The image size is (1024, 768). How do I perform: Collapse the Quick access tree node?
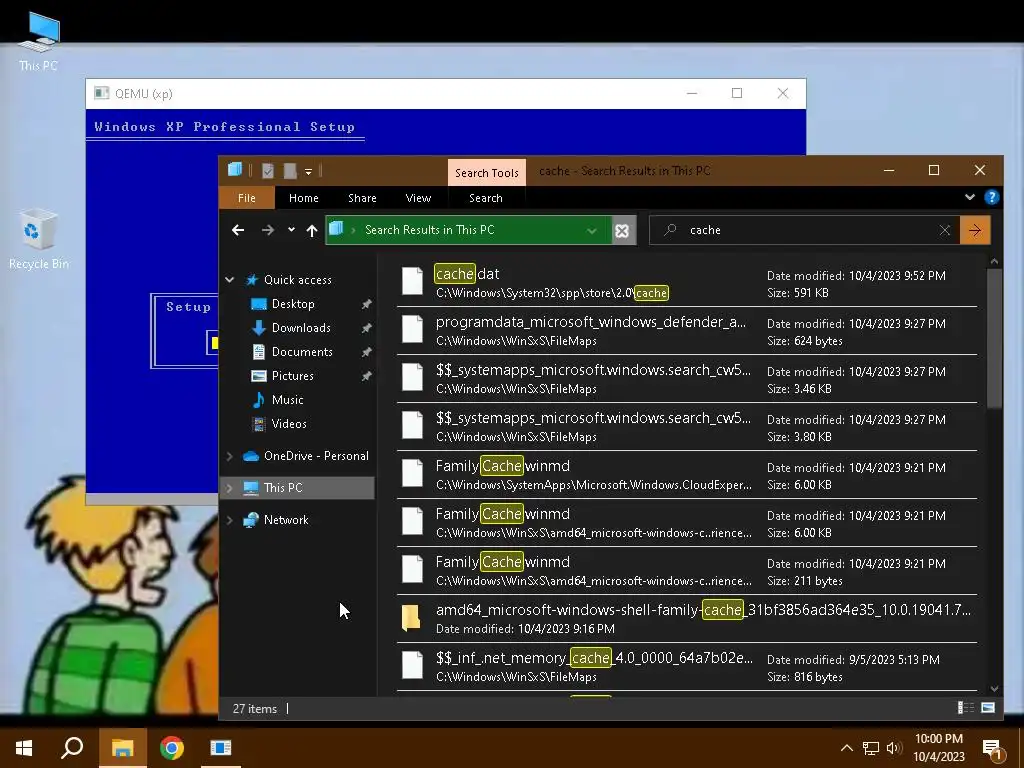click(x=230, y=280)
